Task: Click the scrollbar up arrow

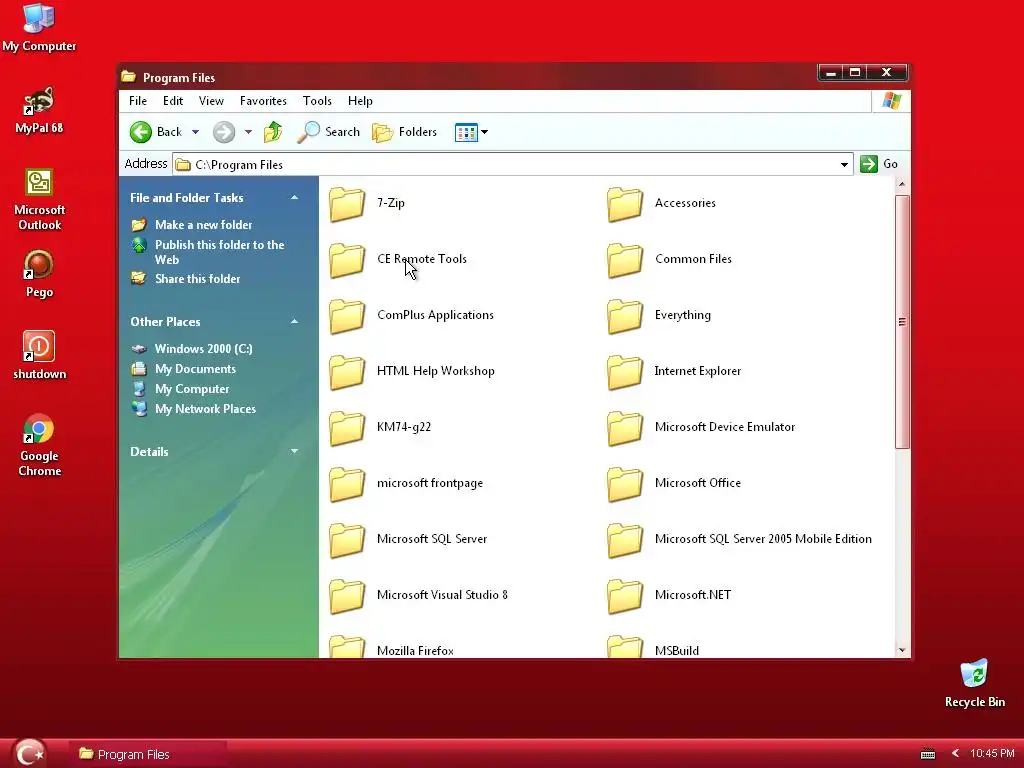Action: point(902,184)
